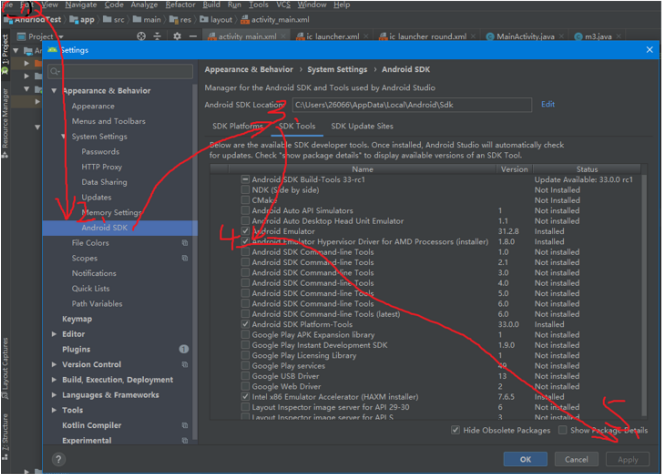Viewport: 662px width, 474px height.
Task: Select Memory Settings in the tree
Action: 111,212
